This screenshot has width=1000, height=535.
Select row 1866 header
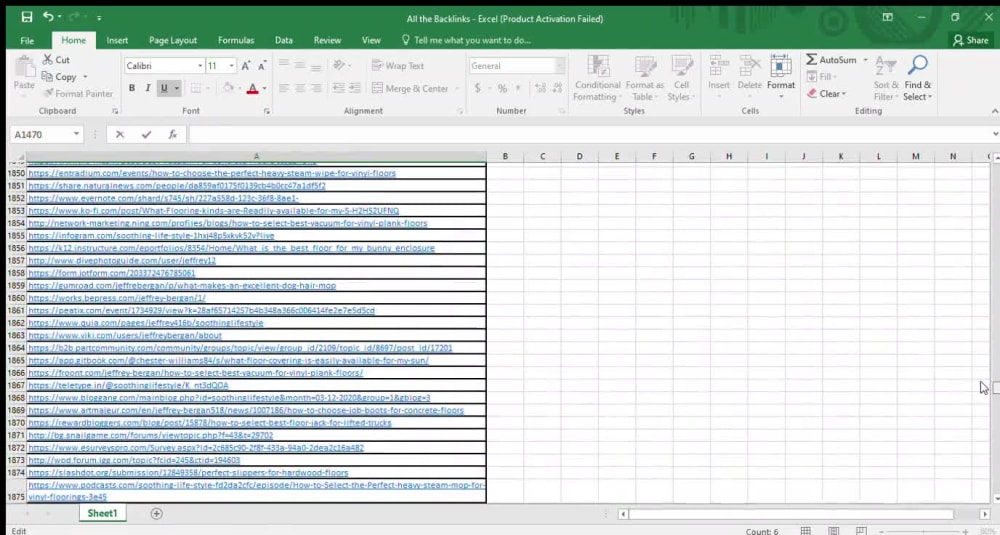click(16, 373)
